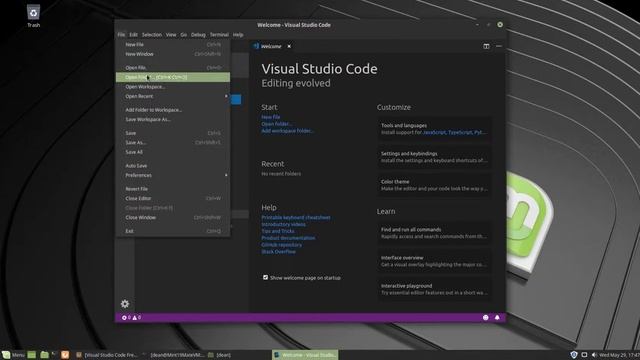Select the highlighted Open Folder... menu entry
Image resolution: width=640 pixels, height=360 pixels.
click(173, 77)
